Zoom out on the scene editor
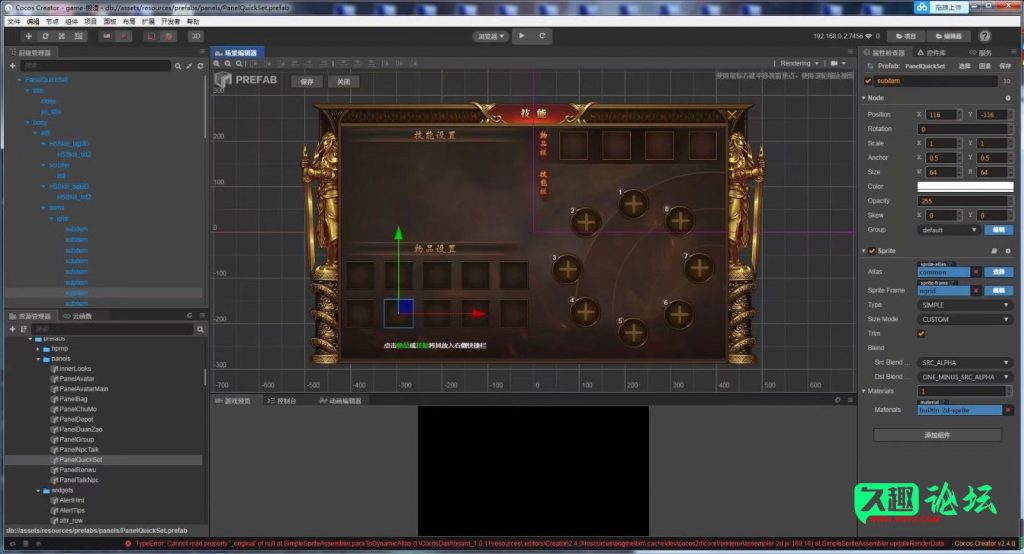 (x=228, y=64)
